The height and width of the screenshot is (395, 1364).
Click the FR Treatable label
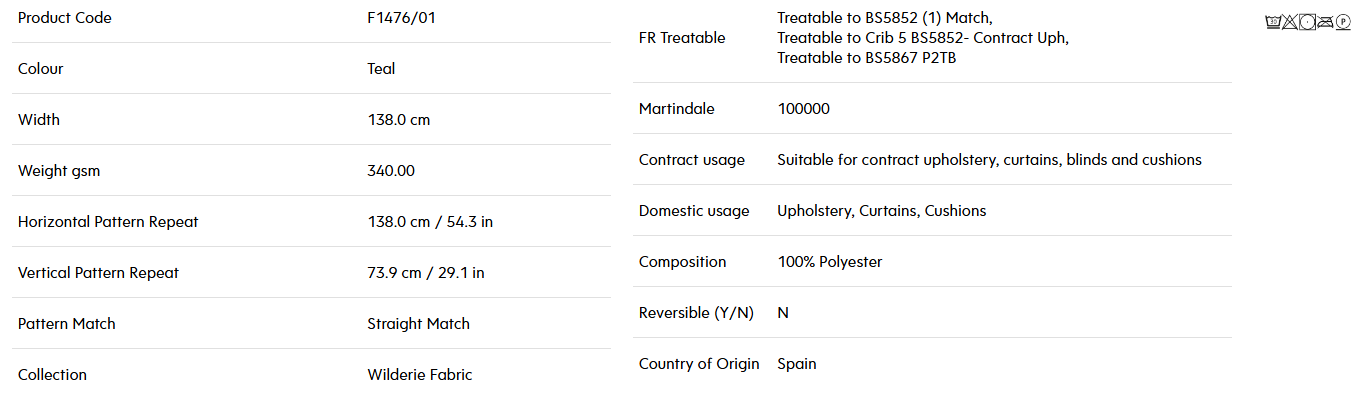coord(682,38)
